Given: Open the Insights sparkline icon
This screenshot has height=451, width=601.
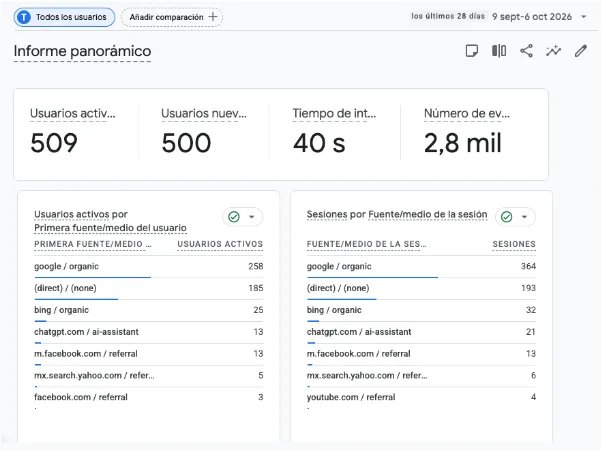Looking at the screenshot, I should [553, 51].
